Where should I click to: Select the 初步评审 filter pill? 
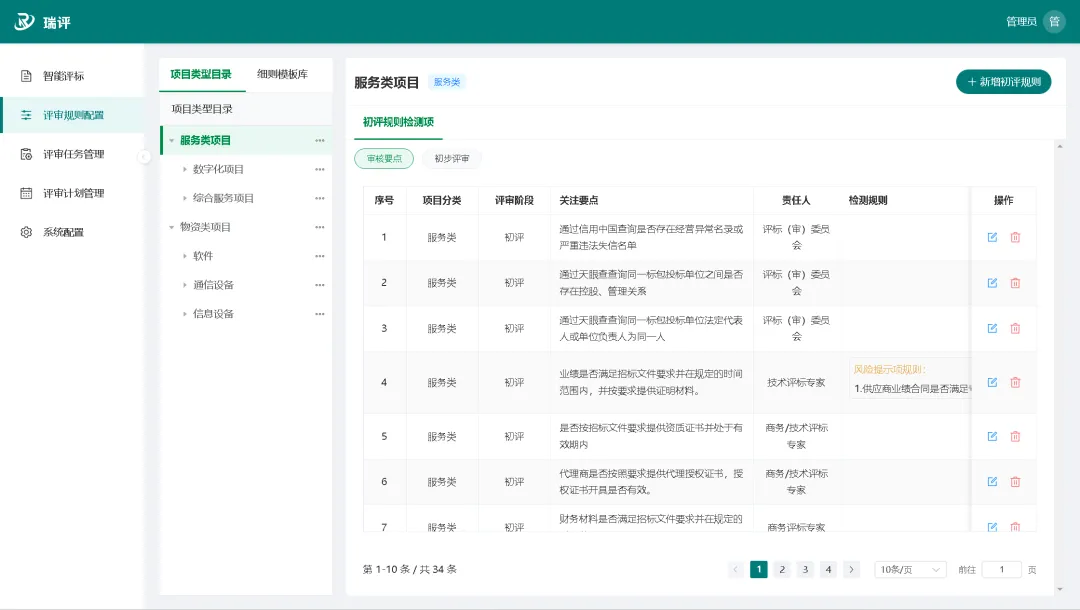[452, 158]
